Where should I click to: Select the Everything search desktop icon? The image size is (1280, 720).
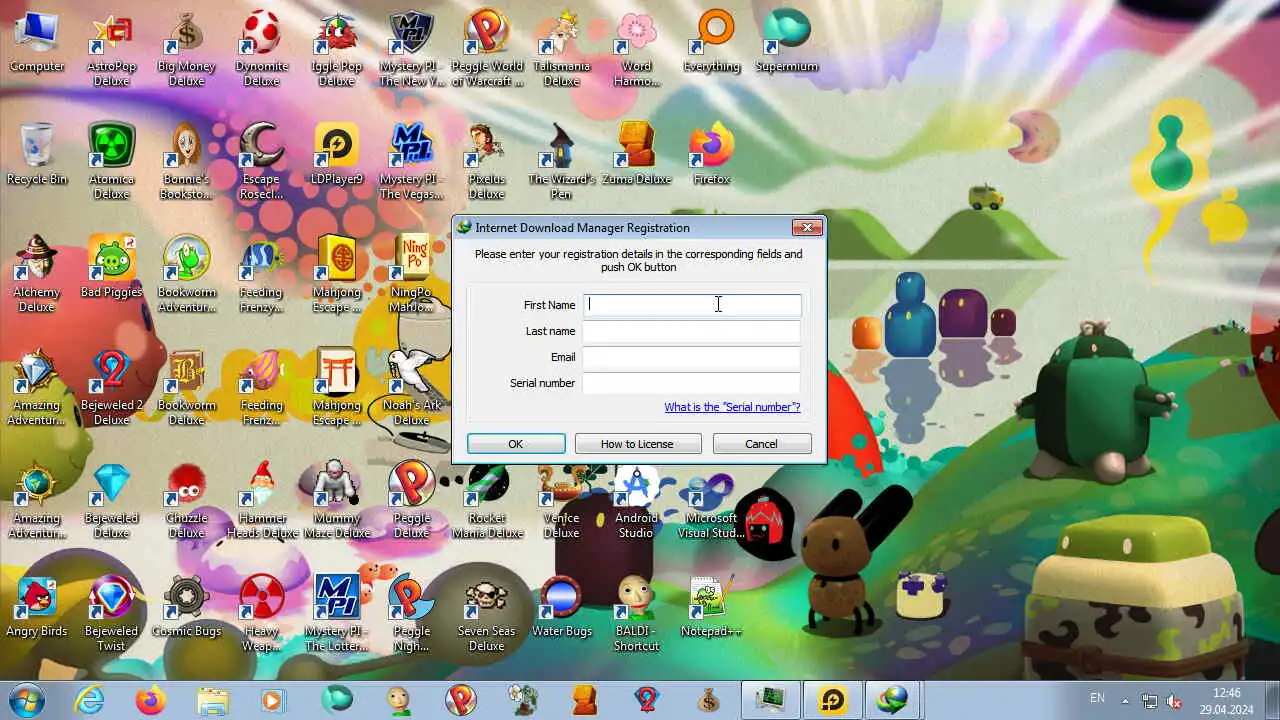712,42
